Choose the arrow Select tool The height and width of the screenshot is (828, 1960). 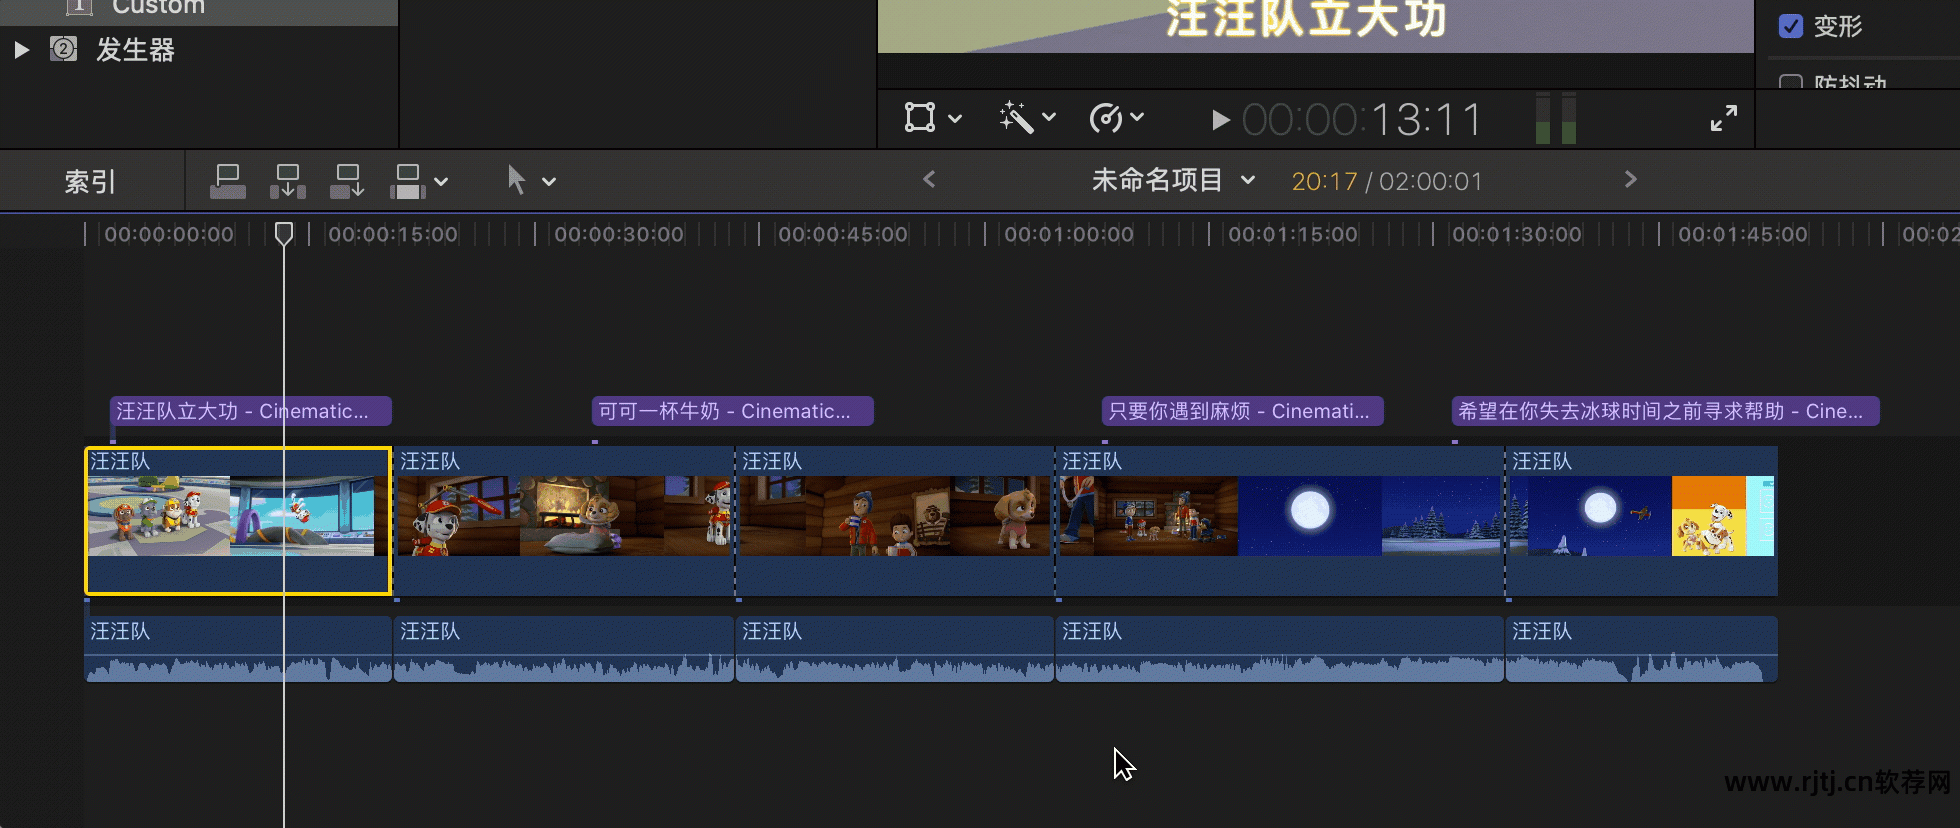click(x=516, y=180)
